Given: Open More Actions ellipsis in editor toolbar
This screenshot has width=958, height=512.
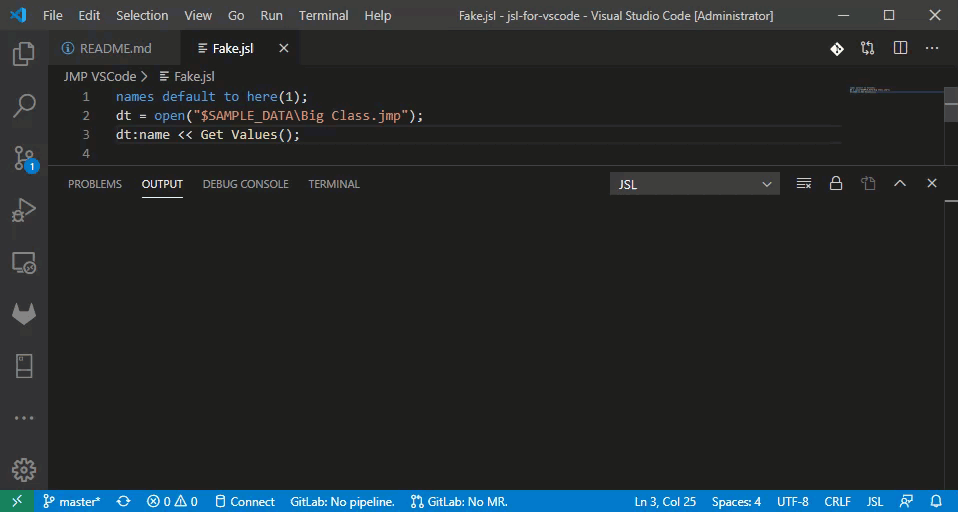Looking at the screenshot, I should [x=932, y=48].
